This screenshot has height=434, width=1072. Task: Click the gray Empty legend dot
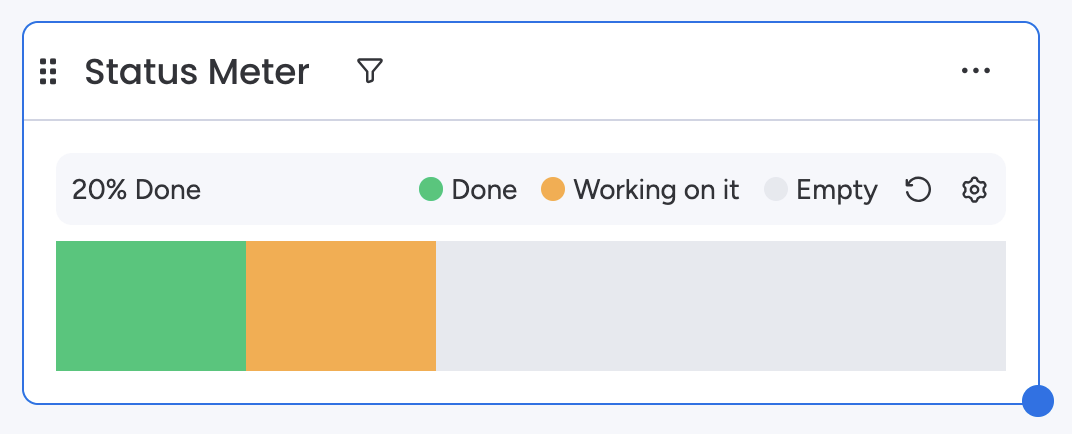pyautogui.click(x=776, y=189)
